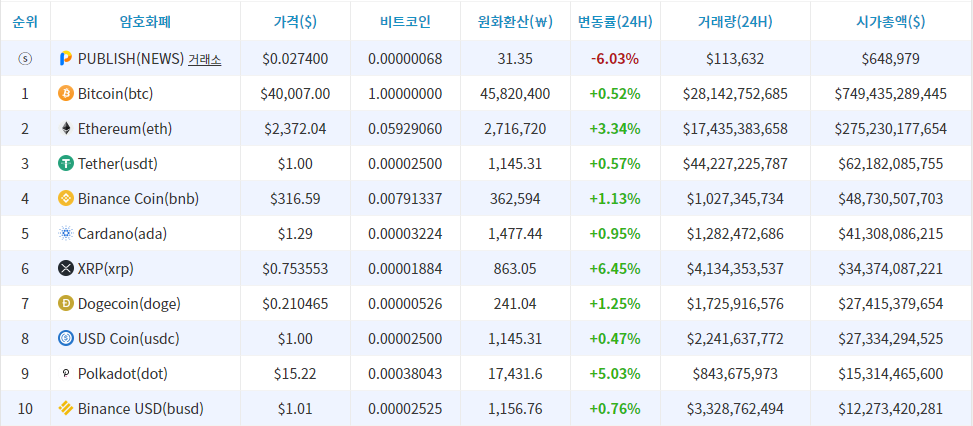Viewport: 973px width, 426px height.
Task: Click the PUBLISH(NEWS) coin logo icon
Action: (x=65, y=59)
